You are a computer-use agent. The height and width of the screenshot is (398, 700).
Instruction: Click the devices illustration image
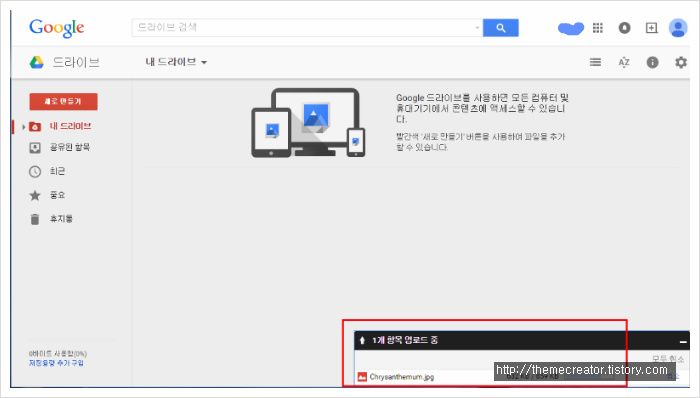pos(308,123)
